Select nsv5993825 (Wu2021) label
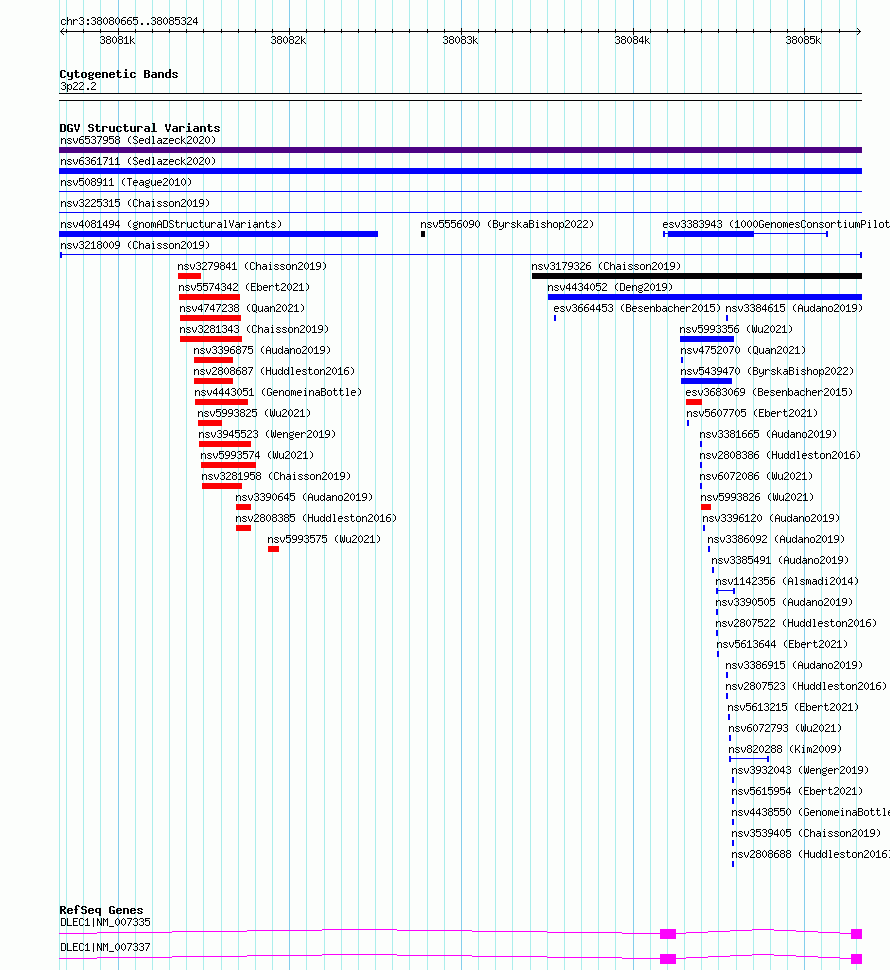 click(x=254, y=414)
